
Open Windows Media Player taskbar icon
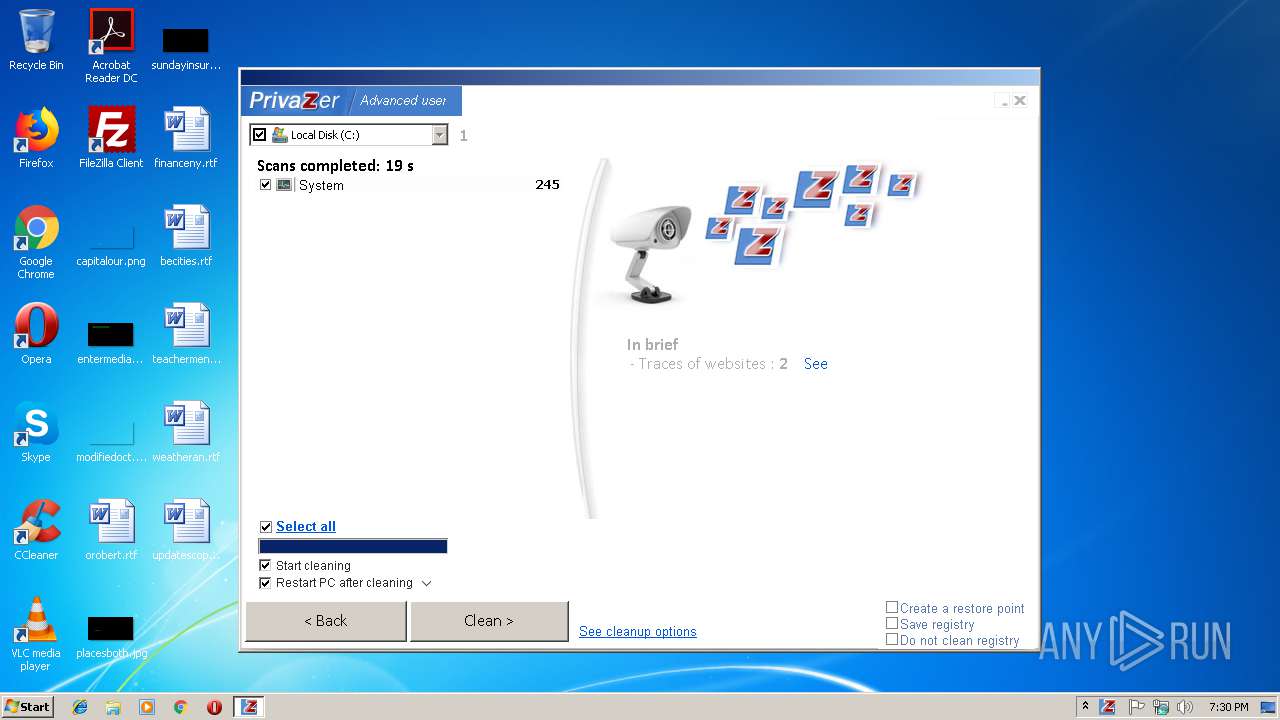[x=147, y=707]
